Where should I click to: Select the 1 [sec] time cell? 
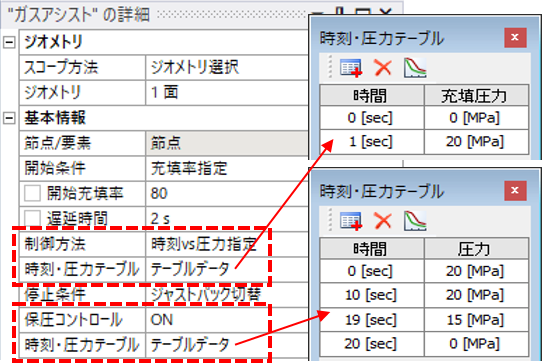point(372,142)
